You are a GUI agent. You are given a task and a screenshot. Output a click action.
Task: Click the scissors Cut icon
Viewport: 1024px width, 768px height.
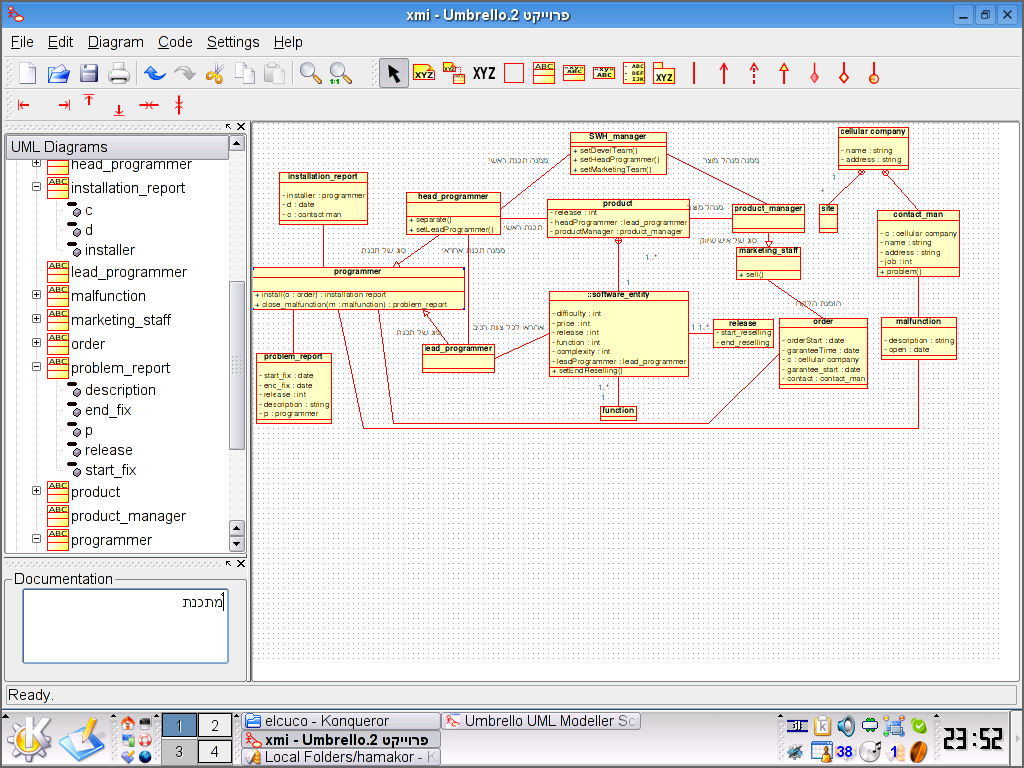[x=214, y=73]
